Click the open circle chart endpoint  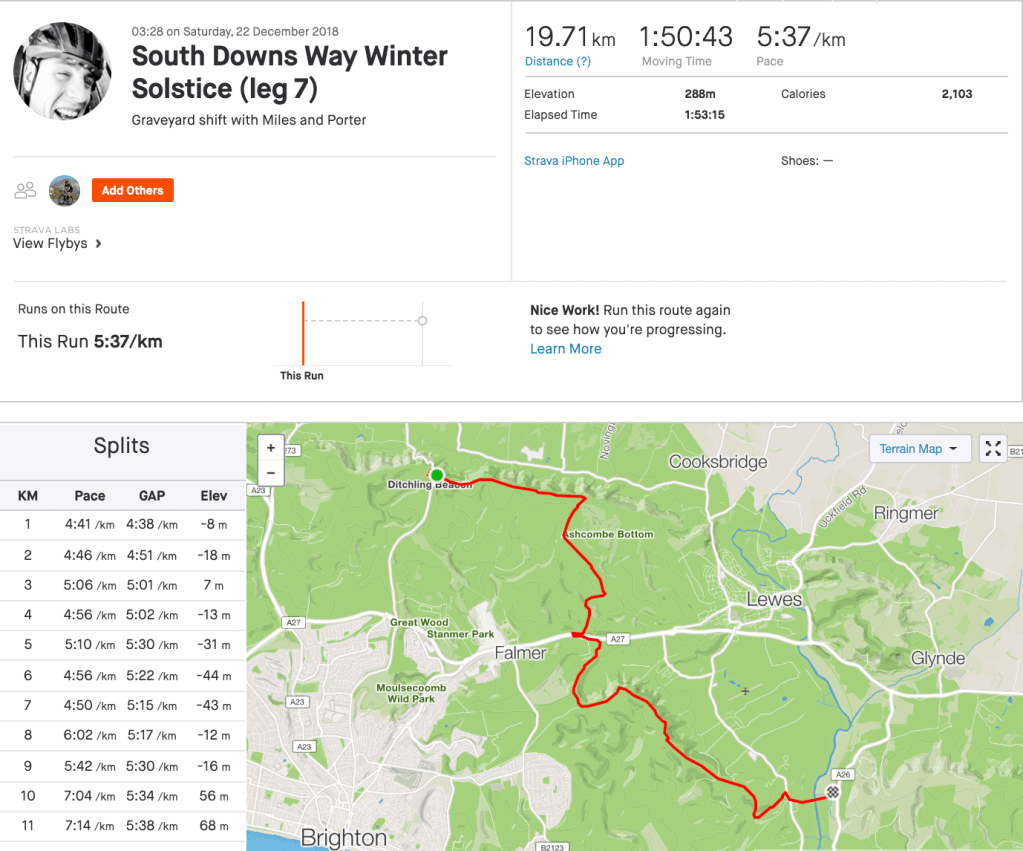(x=423, y=321)
